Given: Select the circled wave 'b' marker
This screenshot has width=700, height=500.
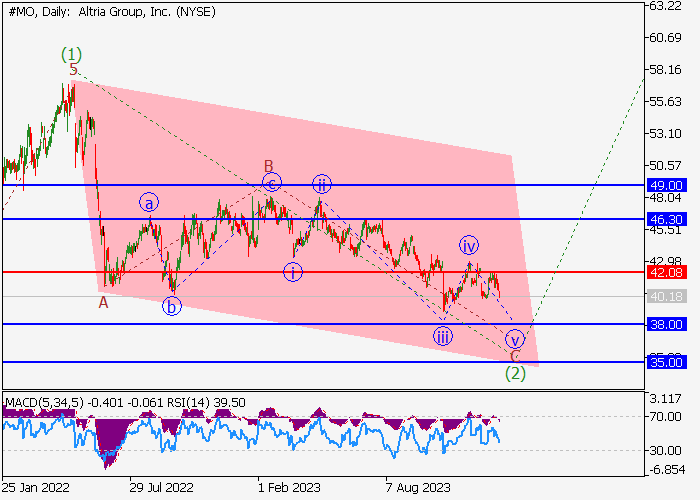Looking at the screenshot, I should pyautogui.click(x=172, y=306).
